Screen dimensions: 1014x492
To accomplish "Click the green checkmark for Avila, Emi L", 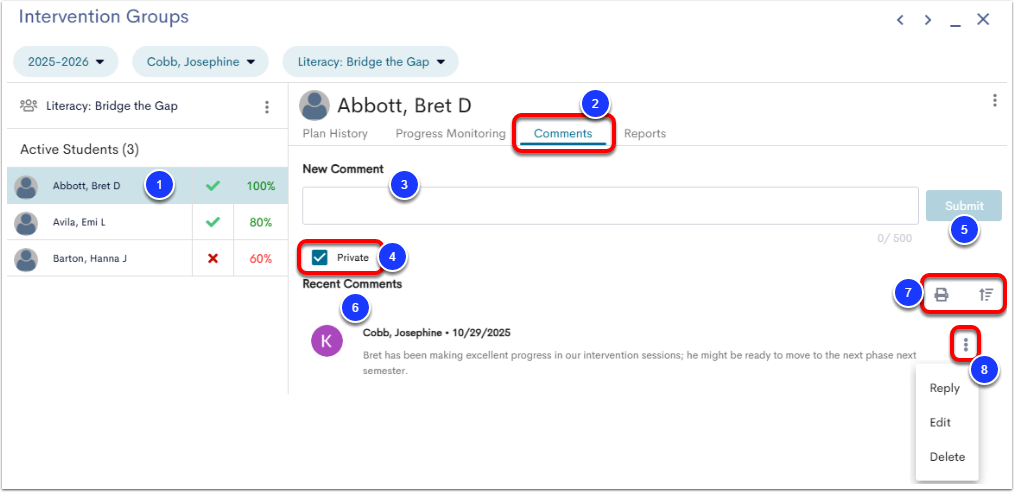I will coord(213,222).
